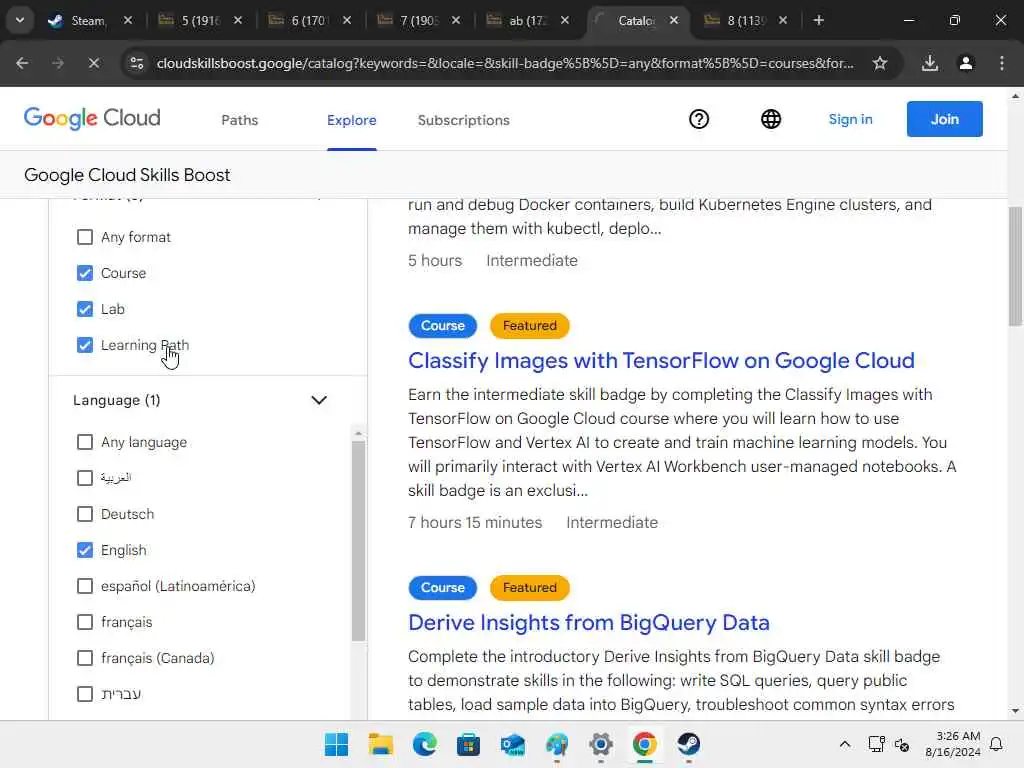Open notifications bell in taskbar
1024x768 pixels.
pos(996,744)
